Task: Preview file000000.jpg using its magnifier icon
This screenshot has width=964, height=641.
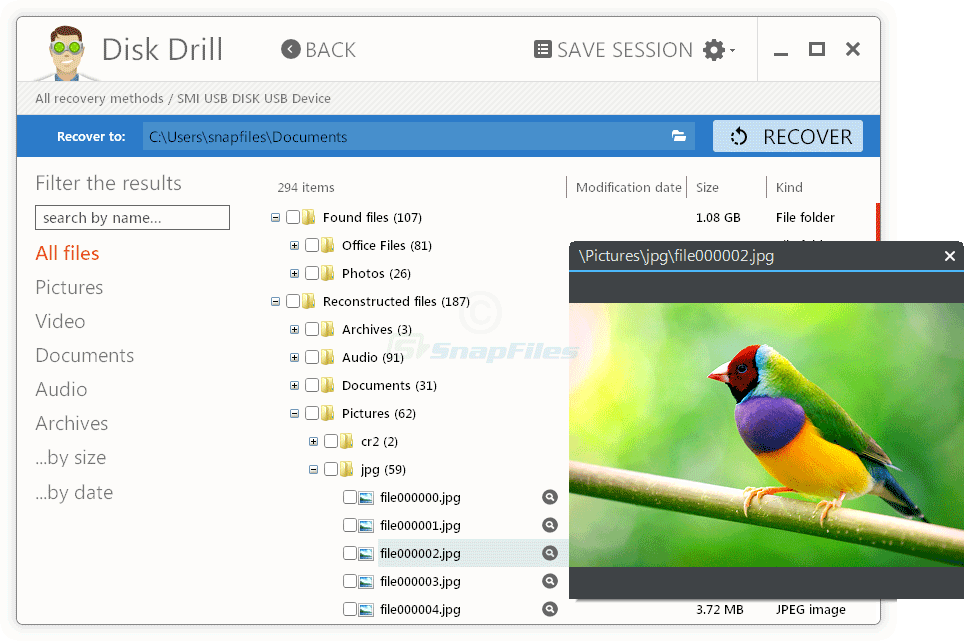Action: [549, 497]
